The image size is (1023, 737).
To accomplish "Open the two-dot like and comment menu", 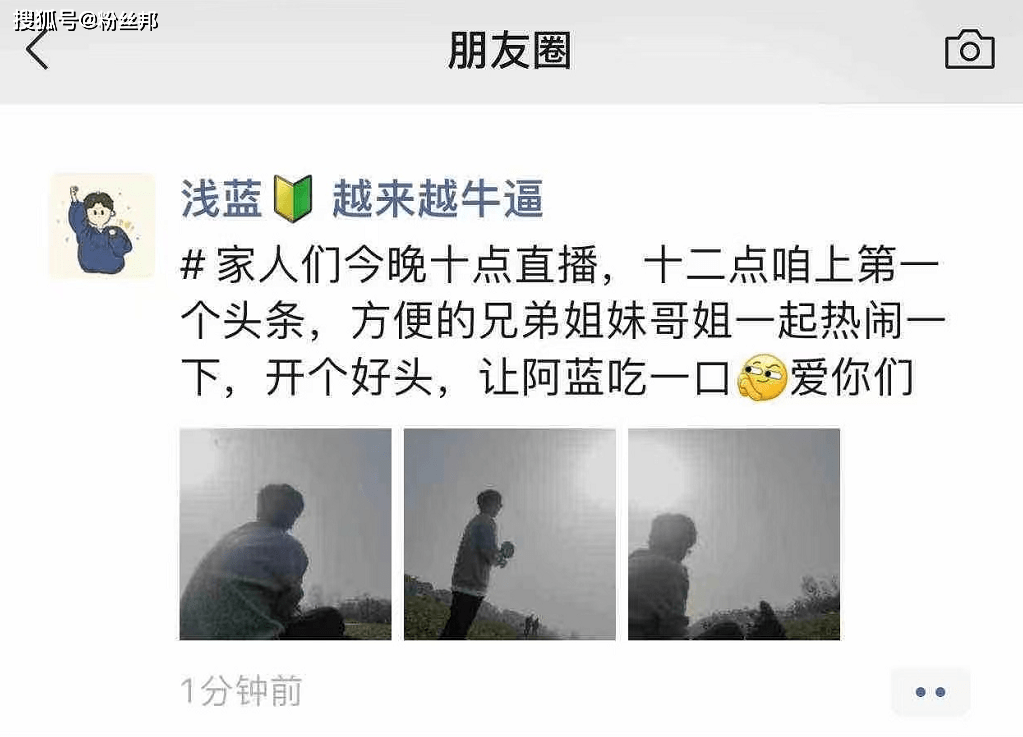I will [x=930, y=691].
